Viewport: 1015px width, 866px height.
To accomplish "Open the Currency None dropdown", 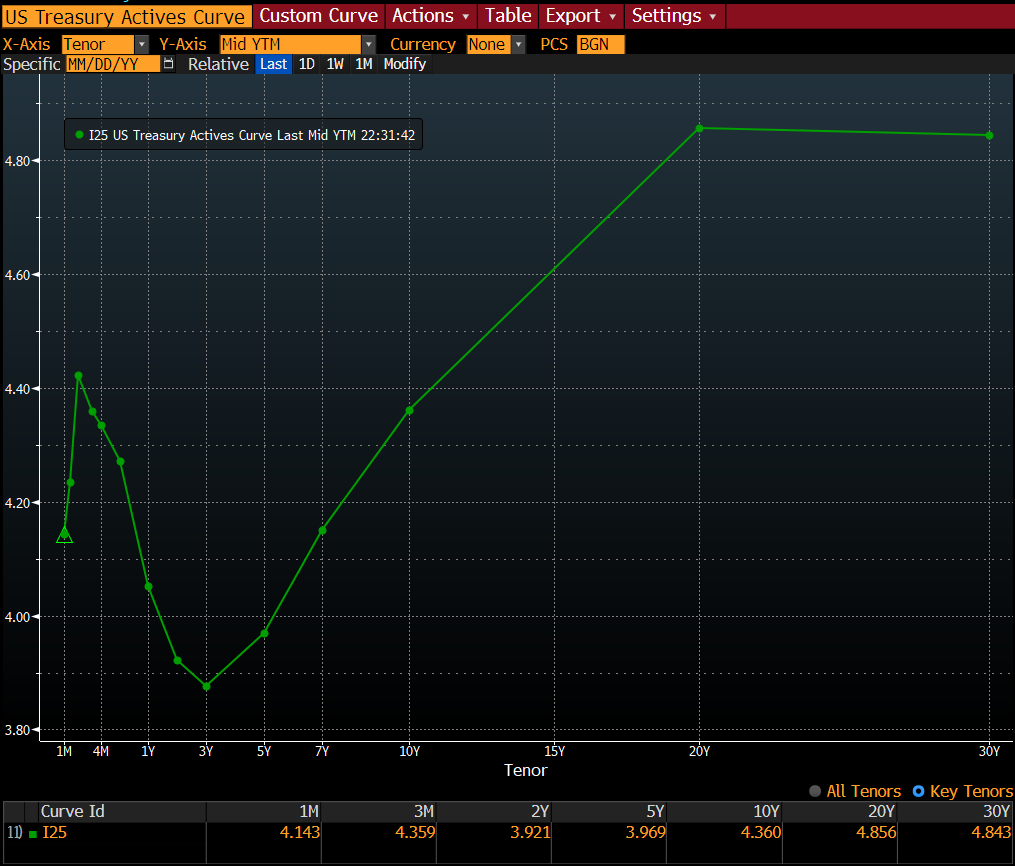I will click(518, 44).
